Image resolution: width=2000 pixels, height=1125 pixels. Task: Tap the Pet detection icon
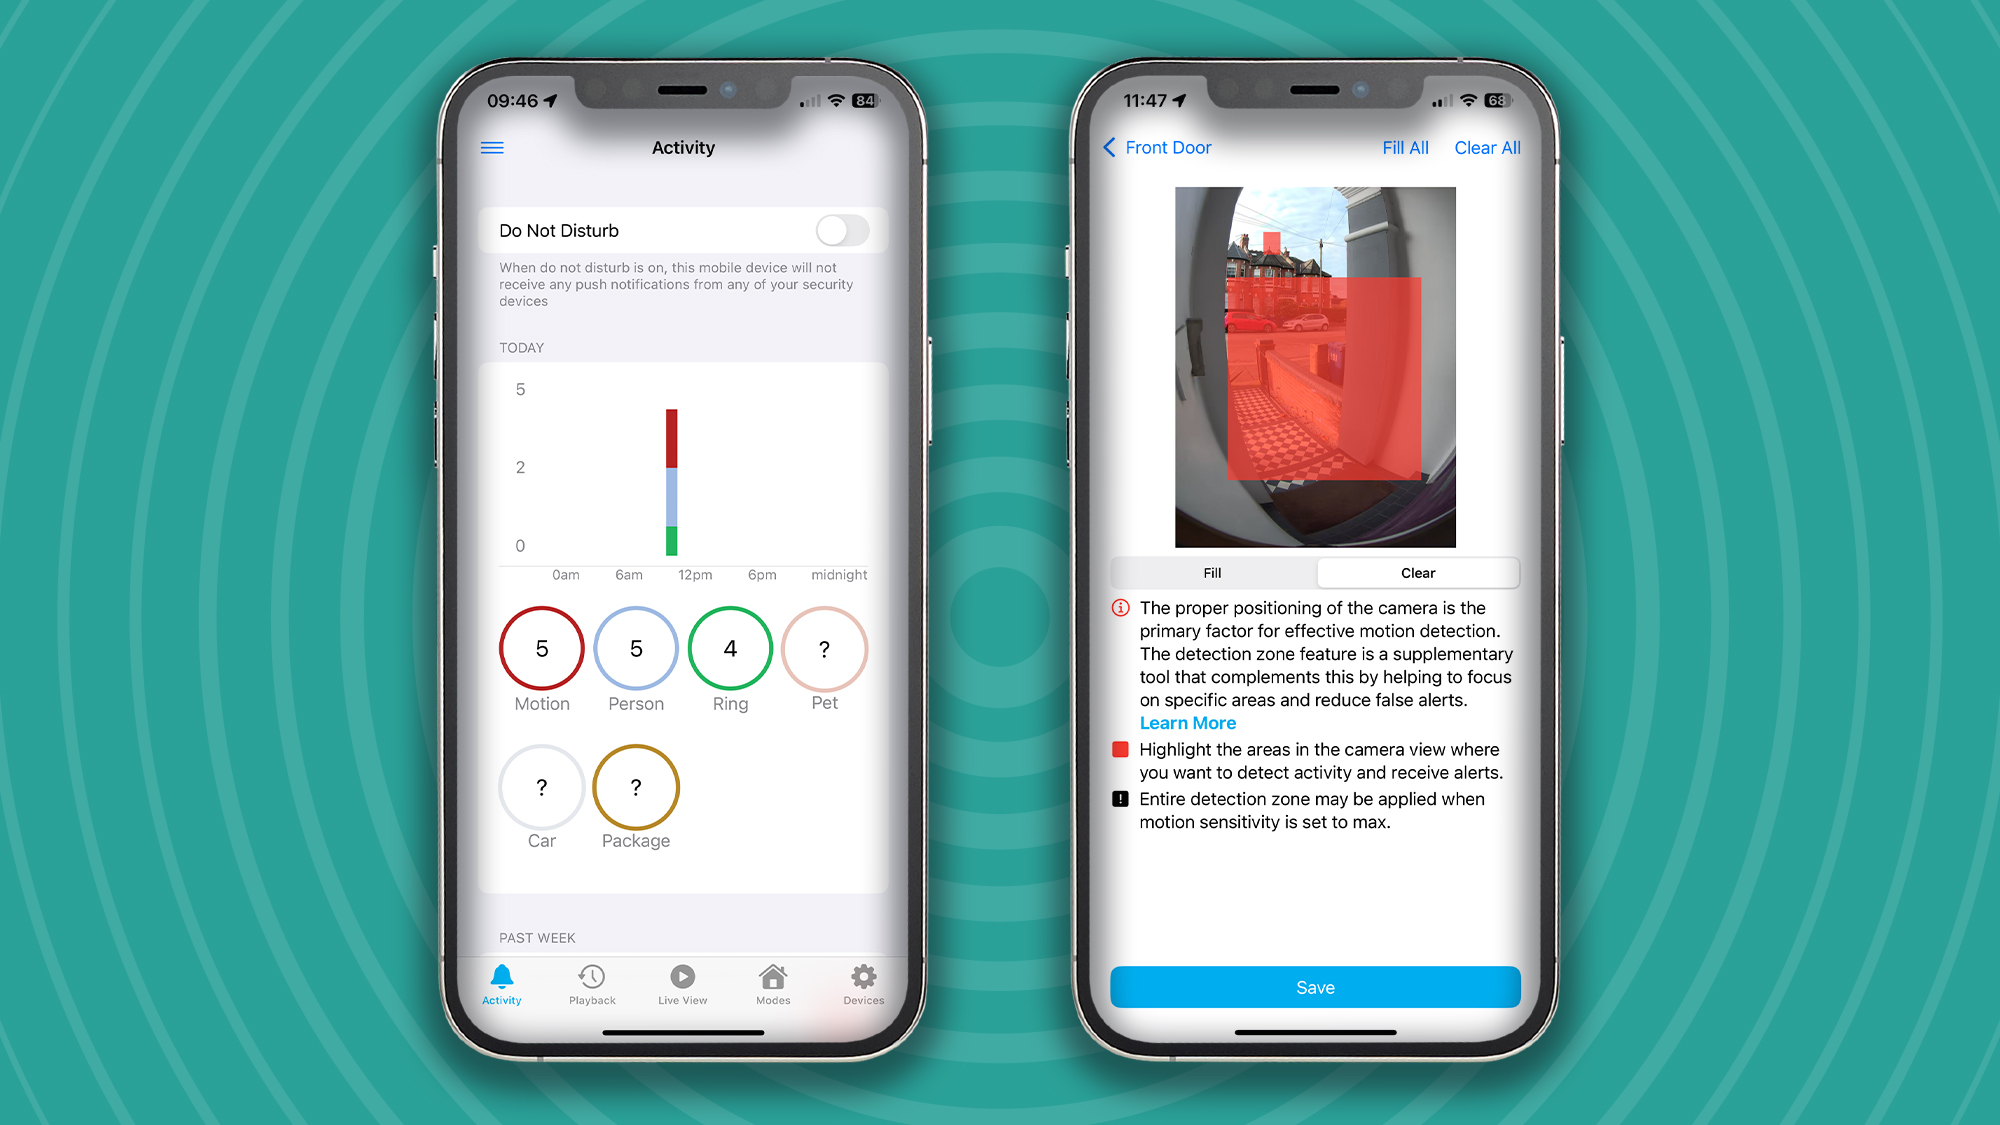[x=824, y=647]
